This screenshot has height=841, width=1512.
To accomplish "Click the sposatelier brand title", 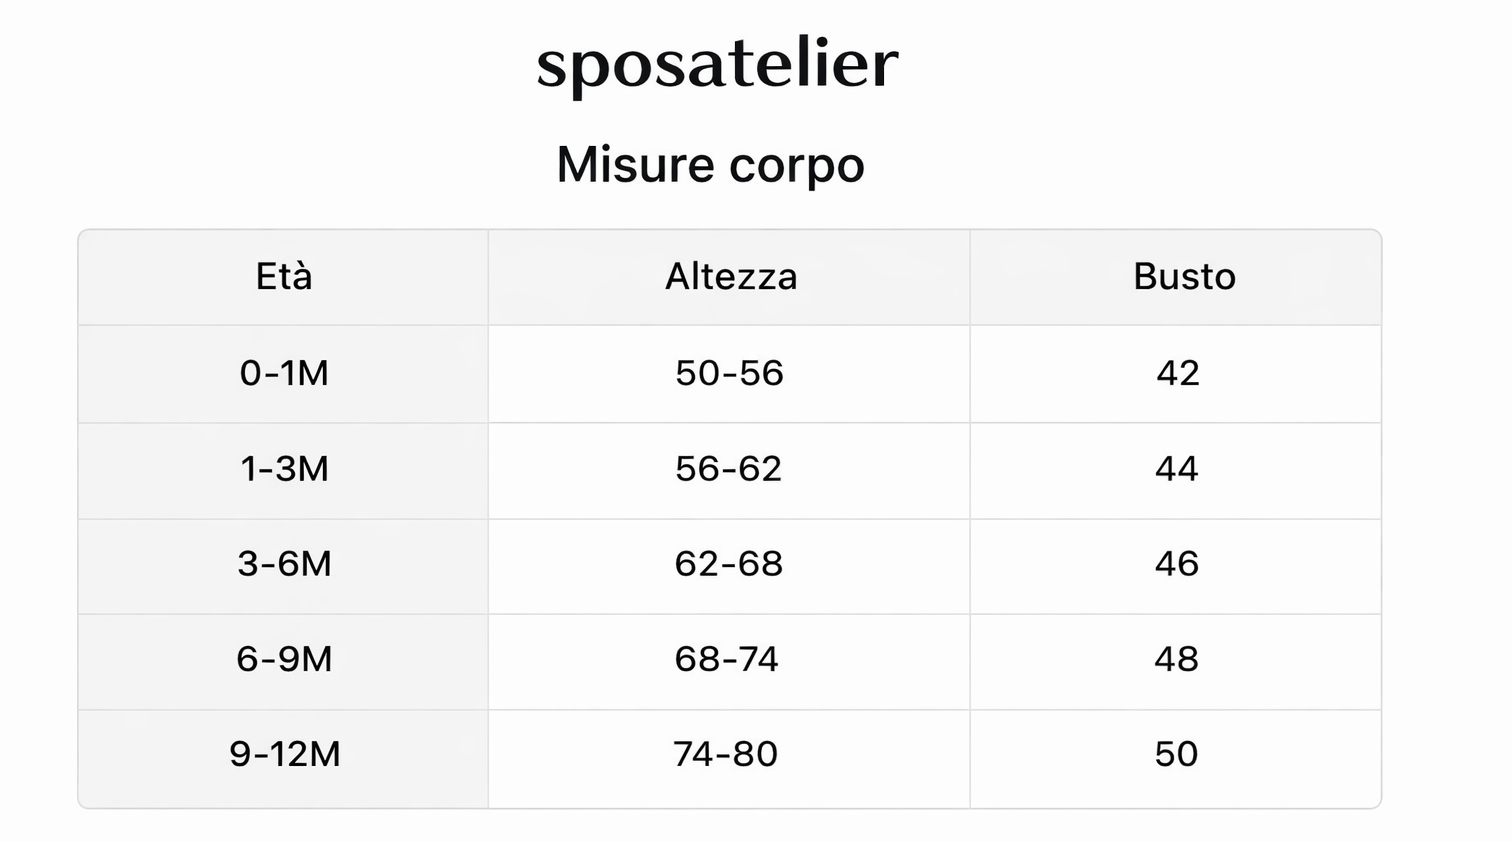I will [717, 66].
